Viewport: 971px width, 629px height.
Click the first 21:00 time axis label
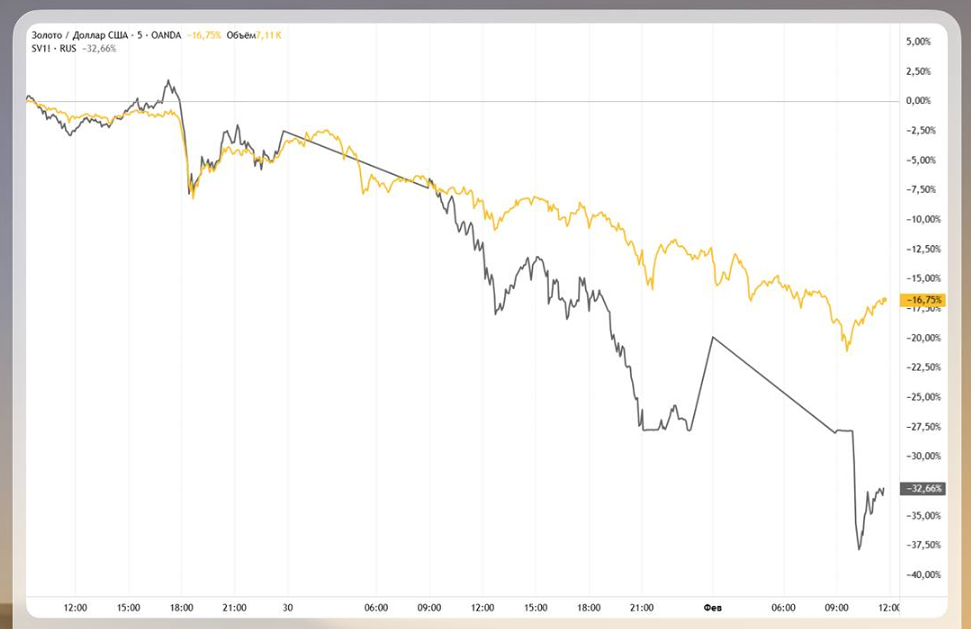click(234, 608)
